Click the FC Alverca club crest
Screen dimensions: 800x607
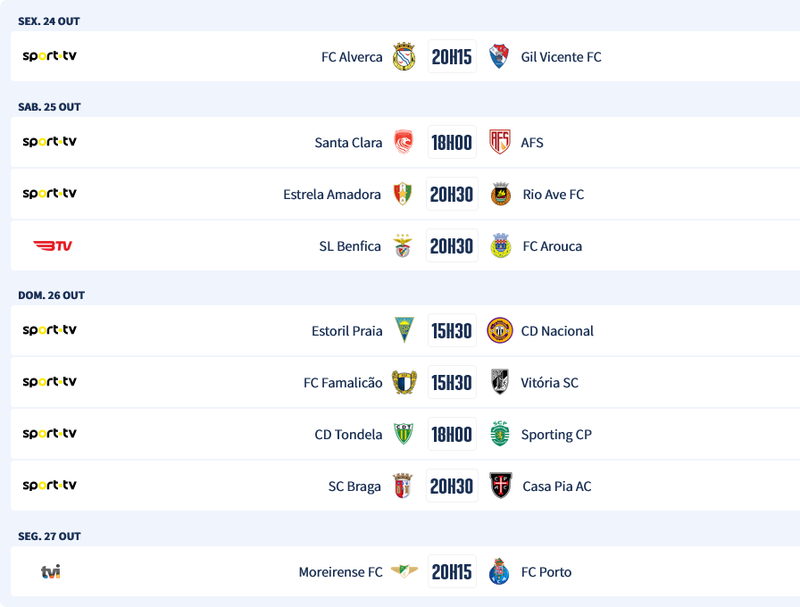[403, 56]
